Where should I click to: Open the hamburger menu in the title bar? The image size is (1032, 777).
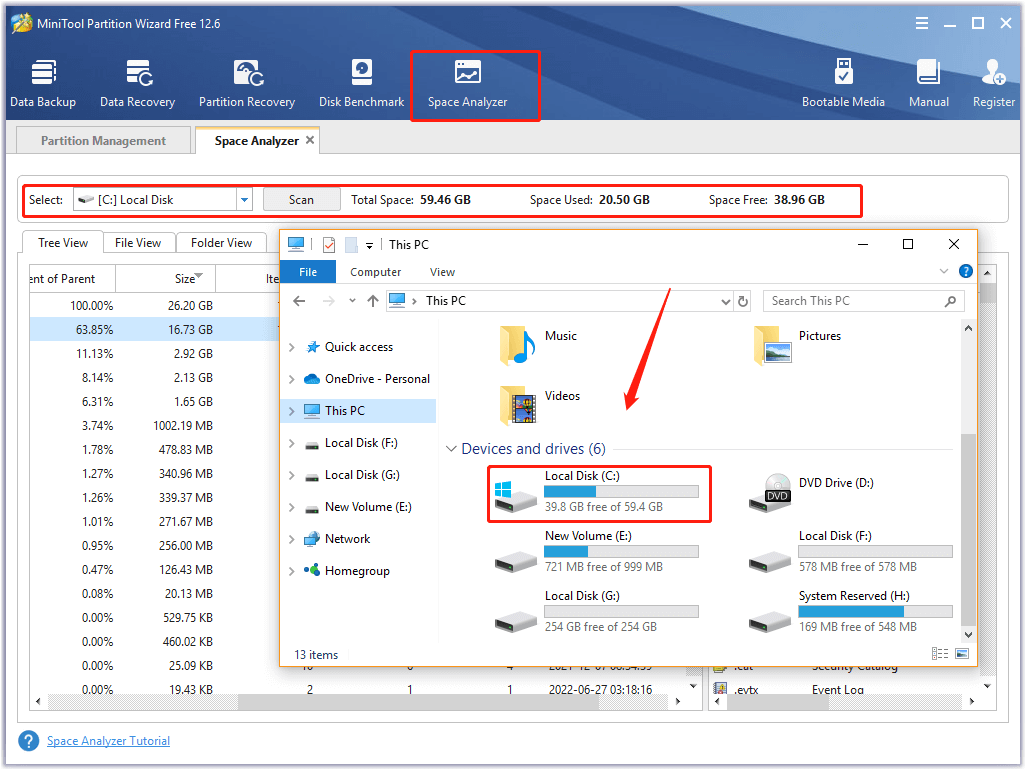(921, 22)
